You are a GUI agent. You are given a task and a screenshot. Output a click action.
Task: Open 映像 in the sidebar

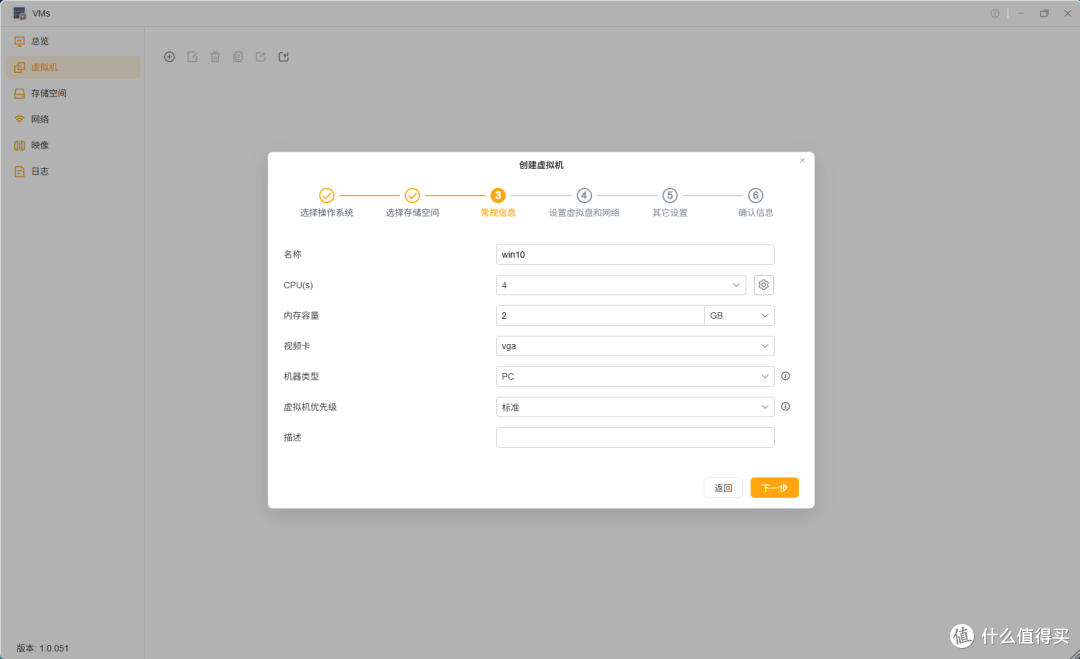click(x=72, y=145)
